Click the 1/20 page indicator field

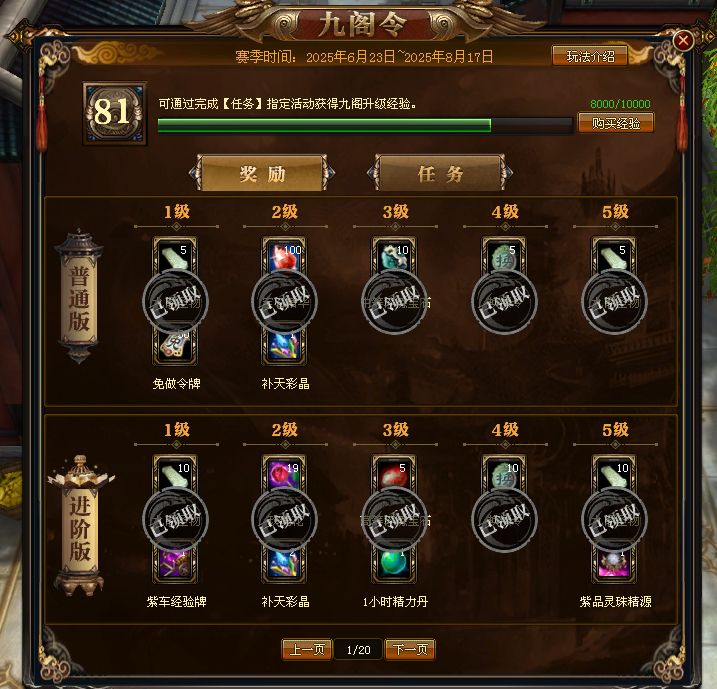pyautogui.click(x=358, y=650)
